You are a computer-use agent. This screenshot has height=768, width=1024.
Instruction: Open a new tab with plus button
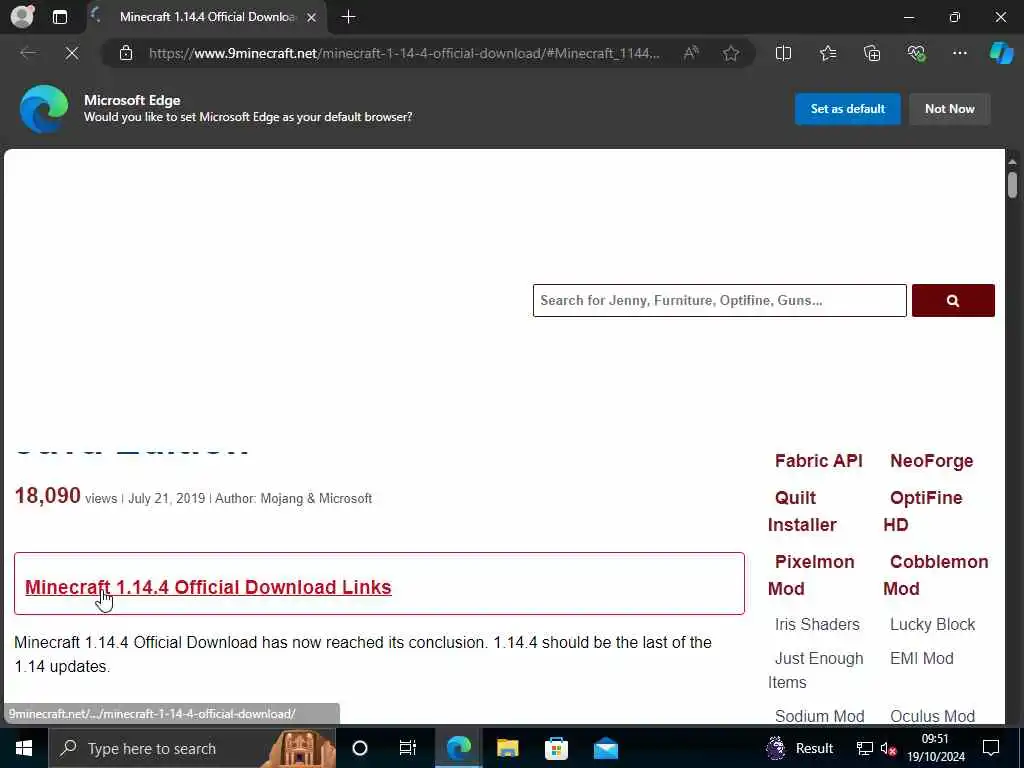[349, 17]
